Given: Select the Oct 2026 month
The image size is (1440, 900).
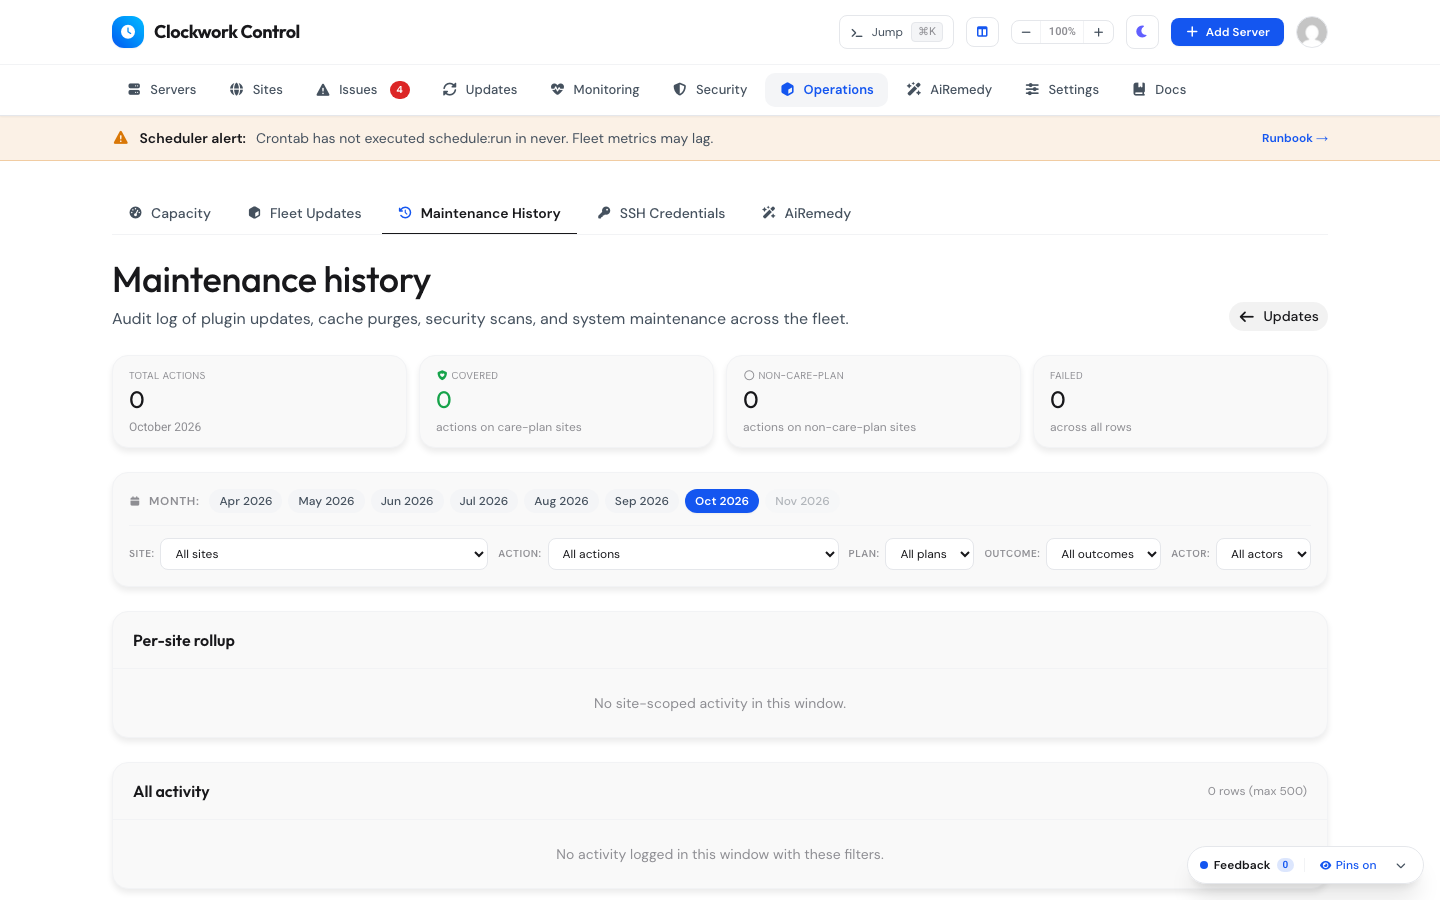Looking at the screenshot, I should pos(722,501).
